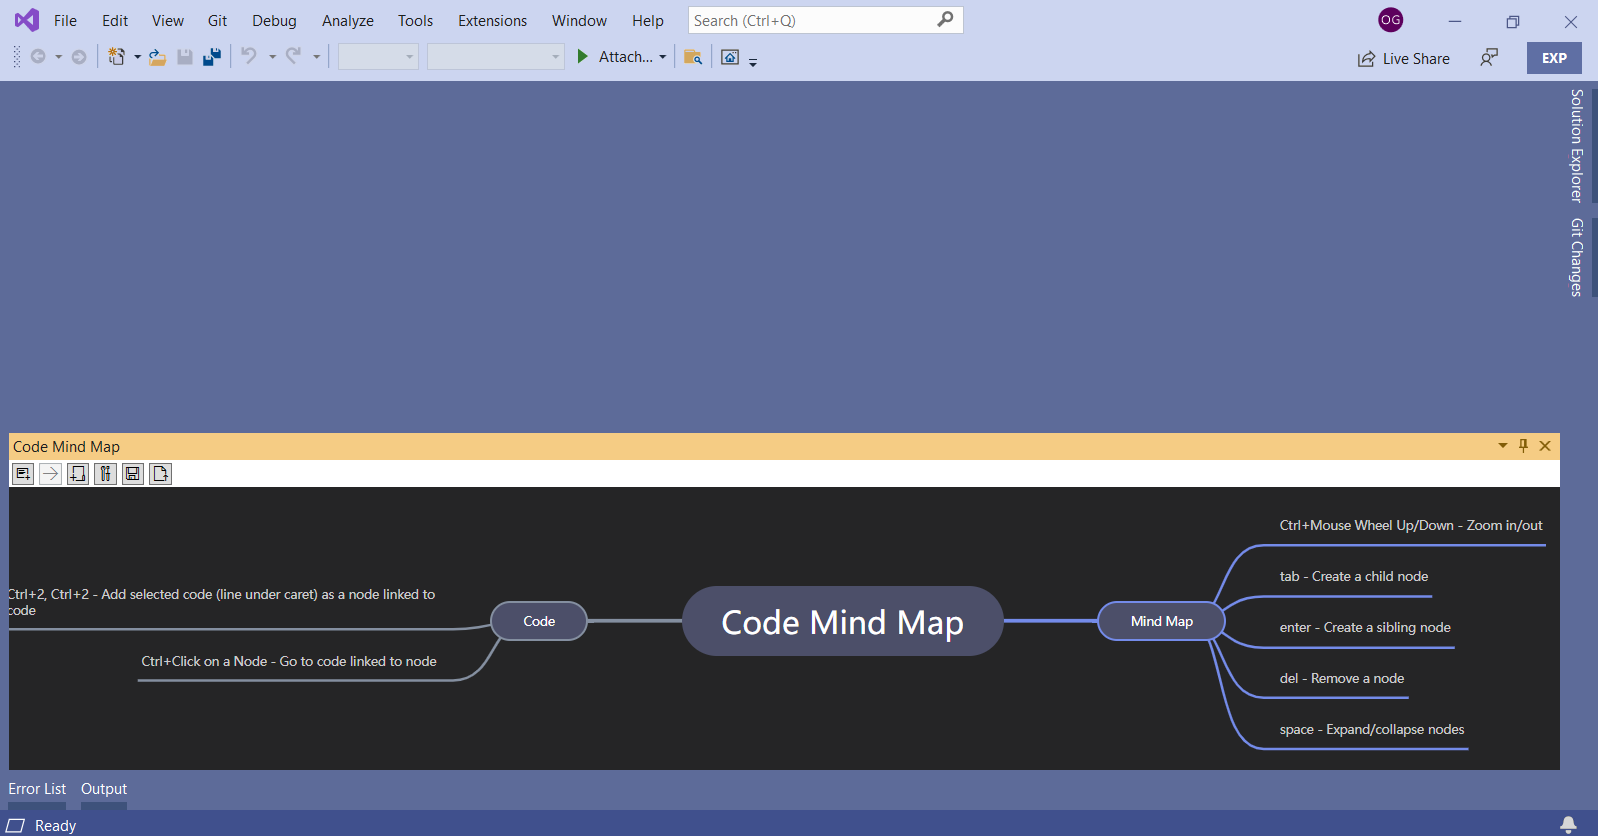Click the add node icon in Code Mind Map toolbar
This screenshot has height=836, width=1598.
(23, 474)
